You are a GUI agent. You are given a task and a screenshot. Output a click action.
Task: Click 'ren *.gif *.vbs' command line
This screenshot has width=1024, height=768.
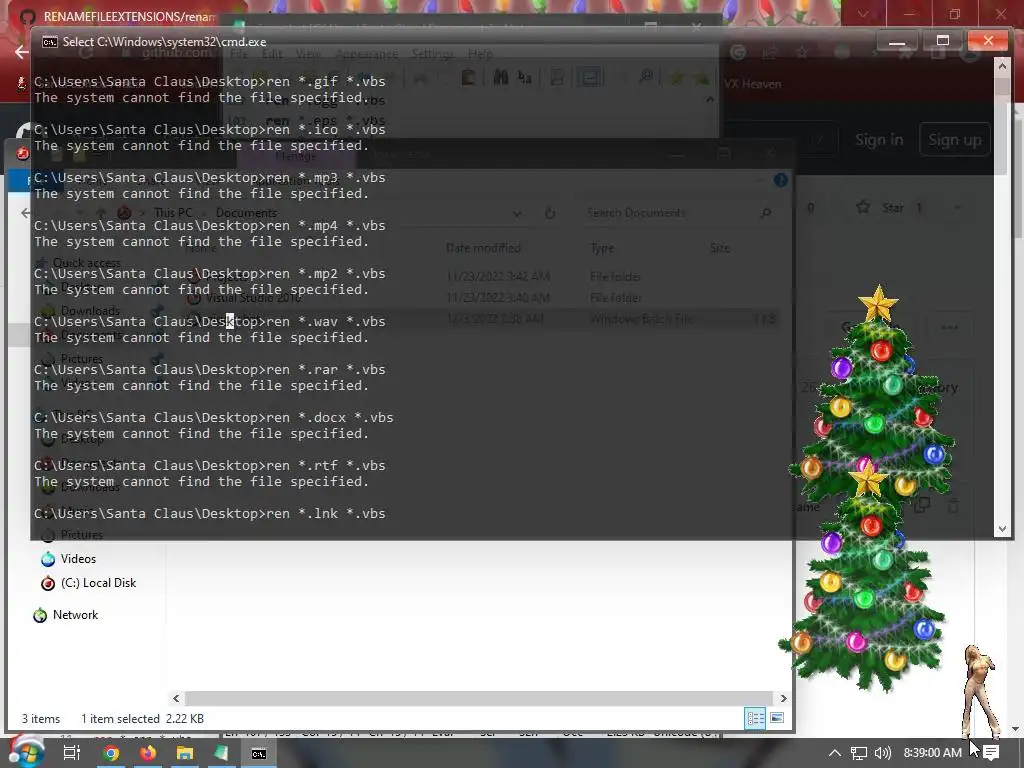(326, 82)
